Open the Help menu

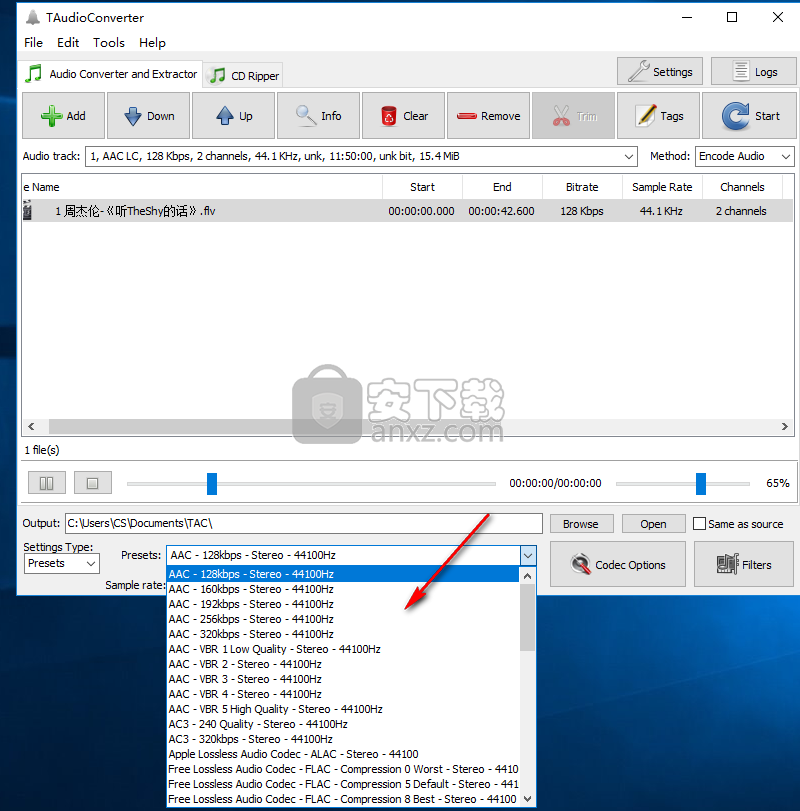coord(152,42)
